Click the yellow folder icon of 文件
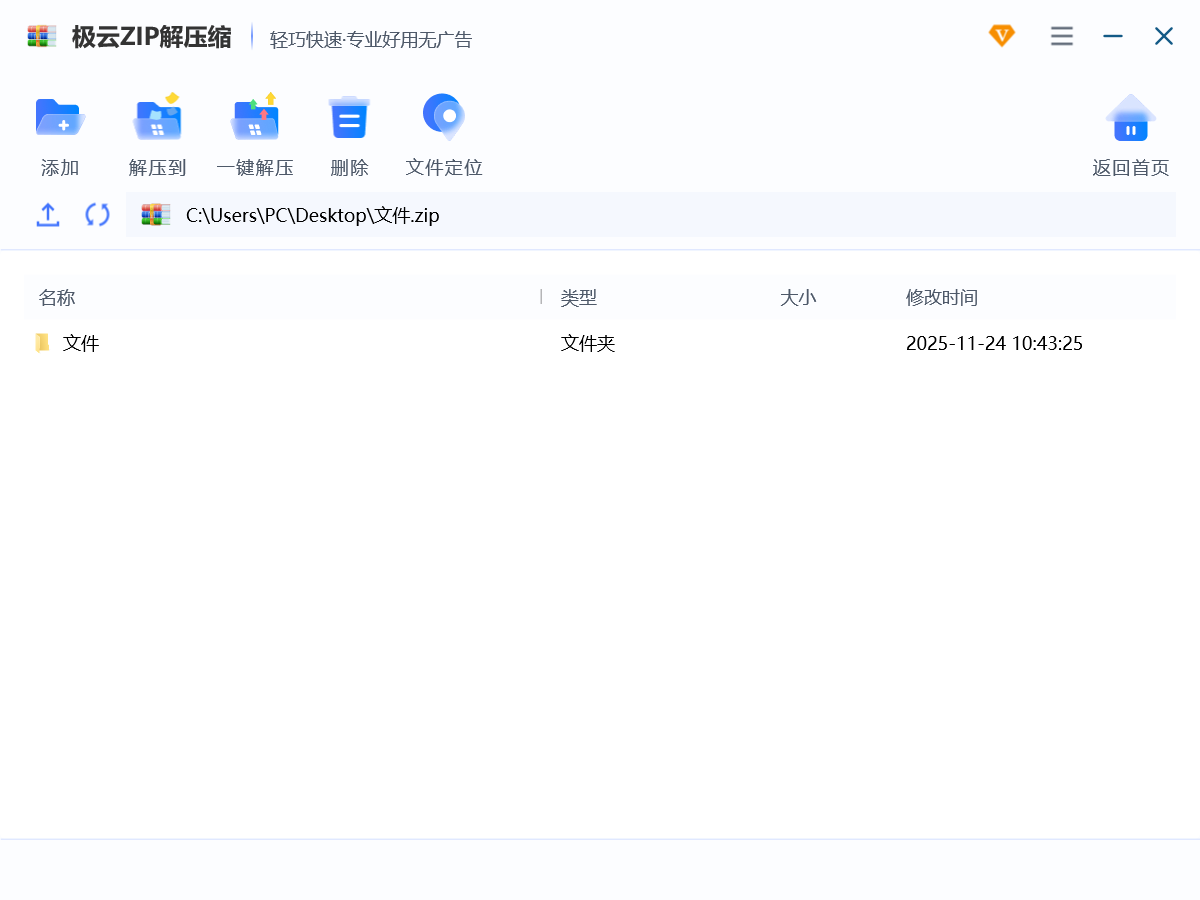 (x=42, y=344)
